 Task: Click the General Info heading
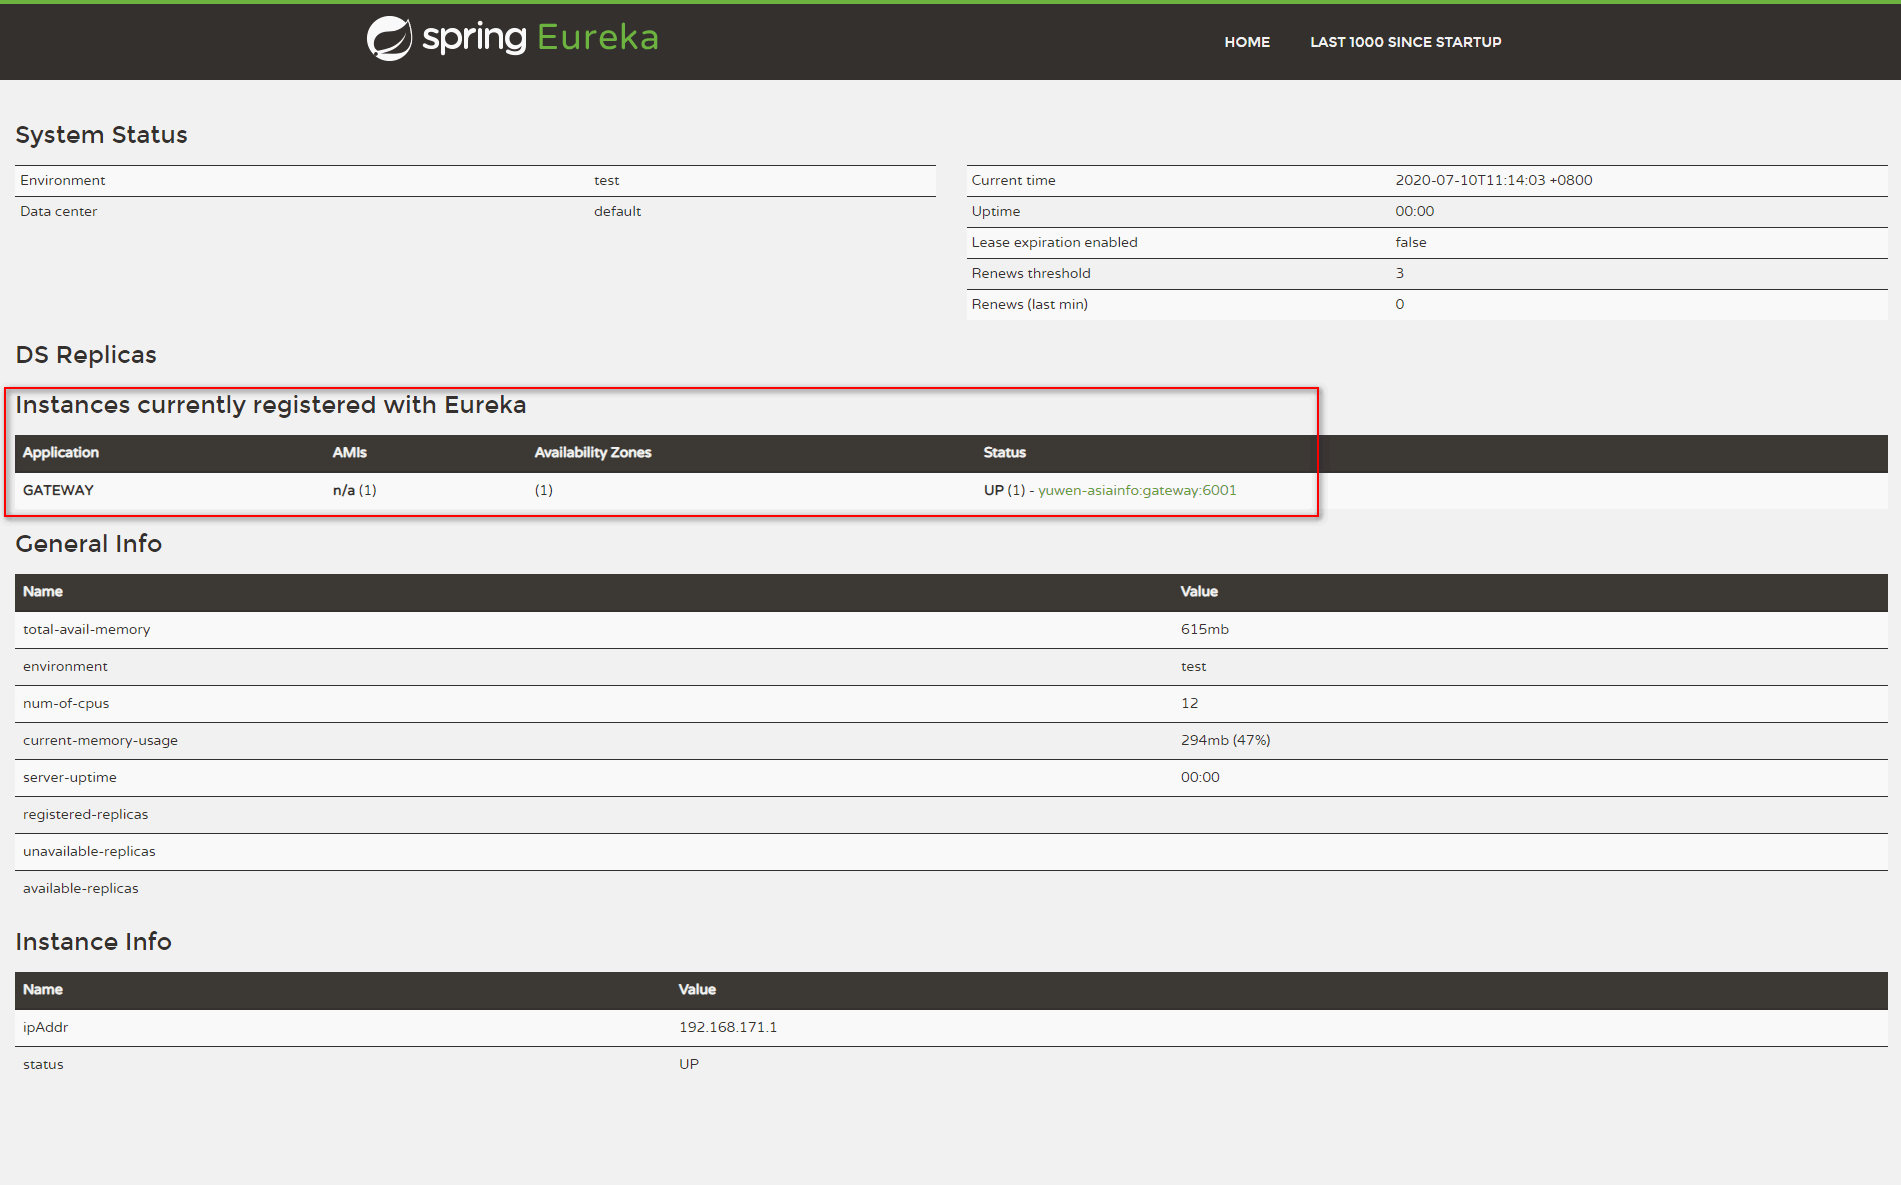pos(89,544)
